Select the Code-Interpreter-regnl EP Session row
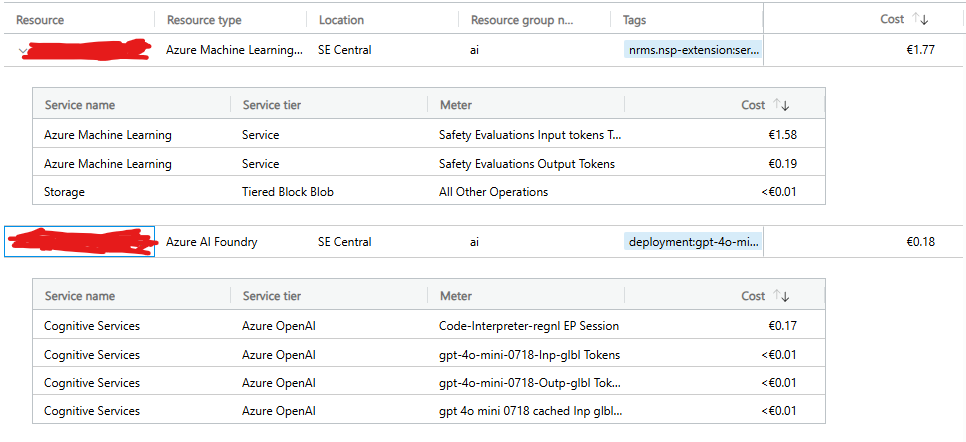 pos(529,326)
